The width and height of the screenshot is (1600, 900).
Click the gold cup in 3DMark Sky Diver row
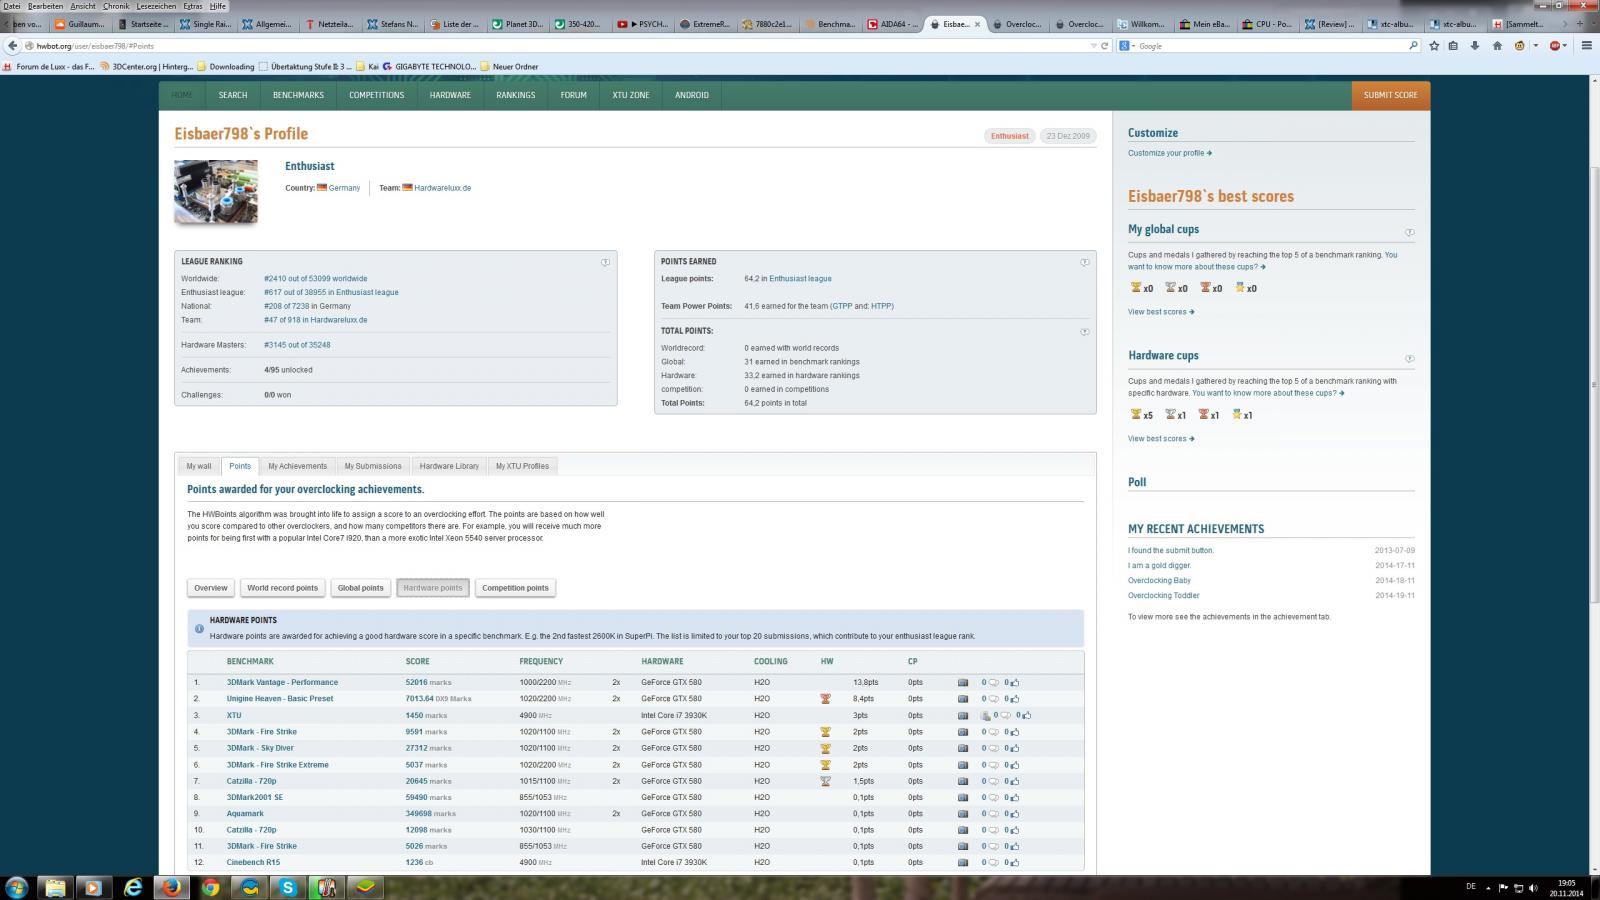click(x=825, y=748)
